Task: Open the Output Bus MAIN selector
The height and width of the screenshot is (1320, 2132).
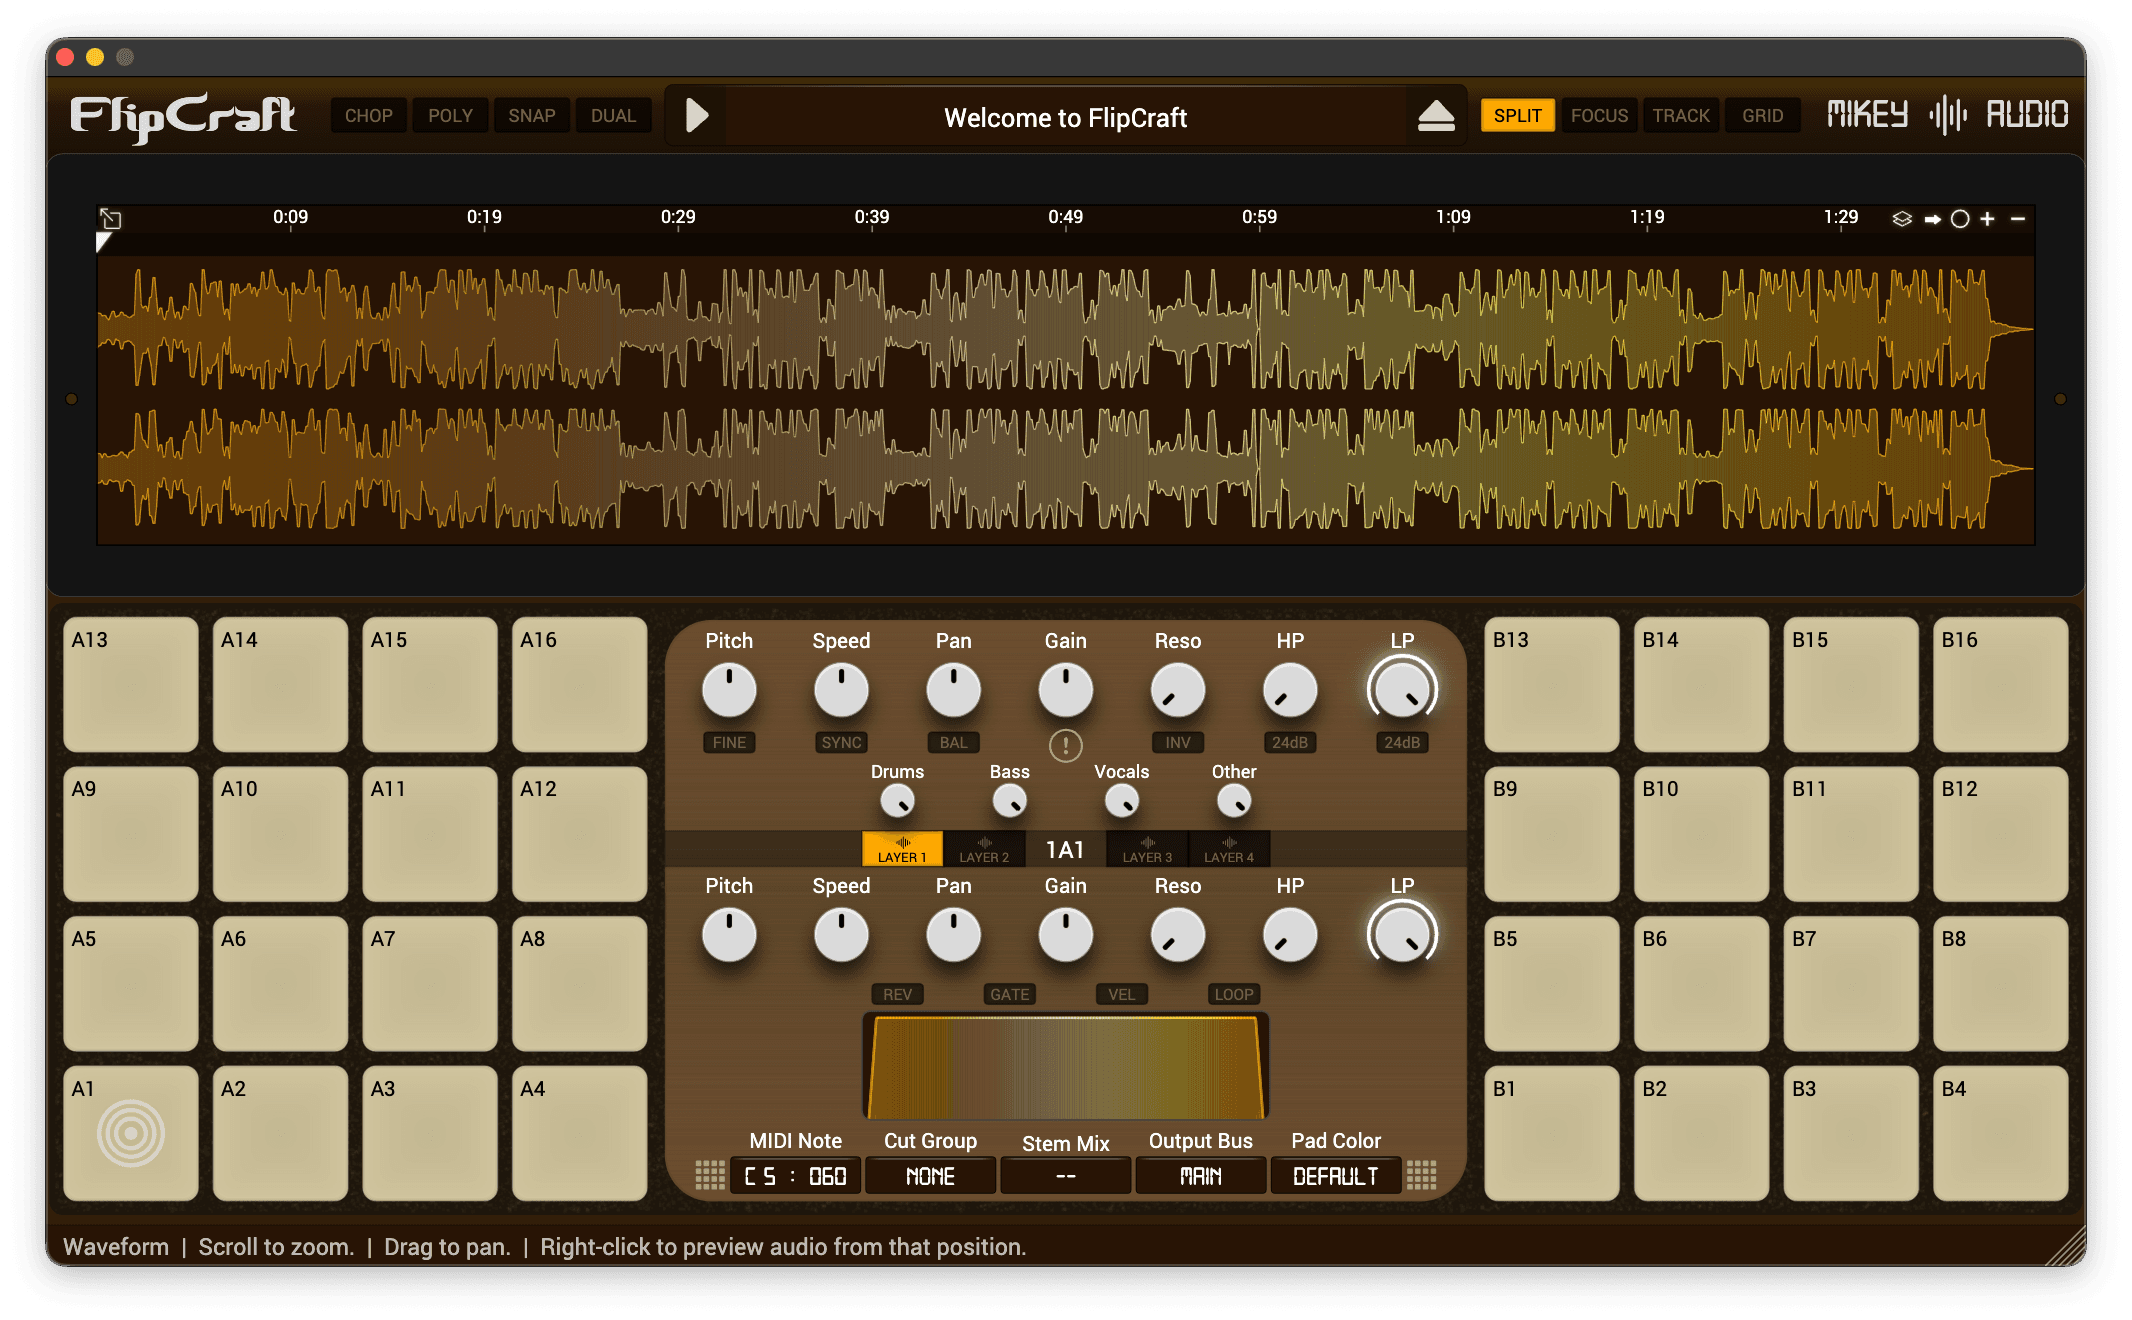Action: tap(1200, 1176)
